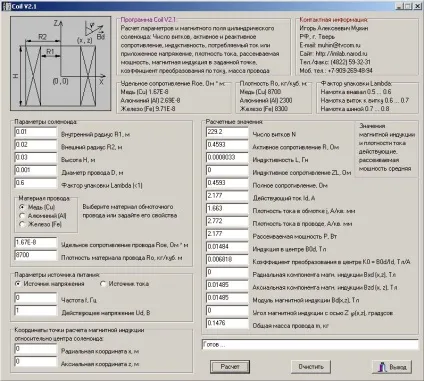Click Расчетные значения group label

pos(234,122)
